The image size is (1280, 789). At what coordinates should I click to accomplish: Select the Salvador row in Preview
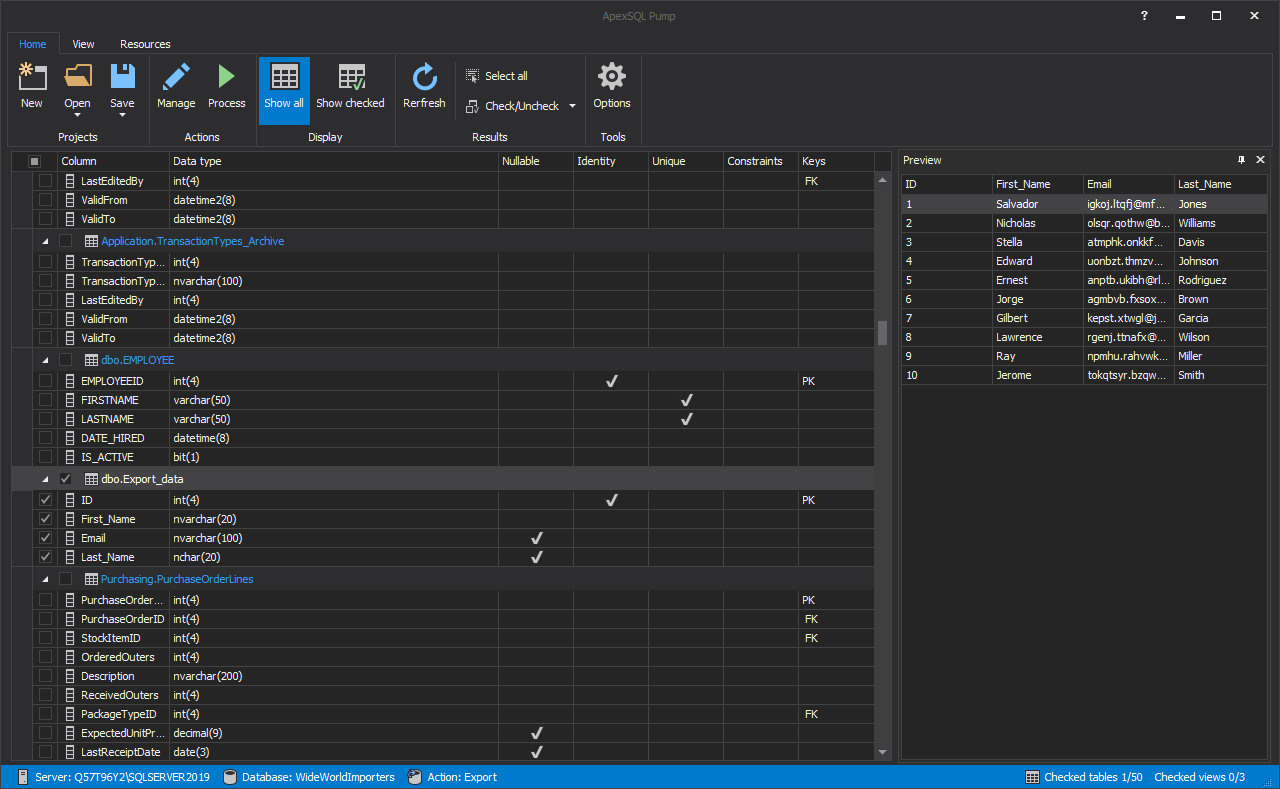click(1084, 204)
